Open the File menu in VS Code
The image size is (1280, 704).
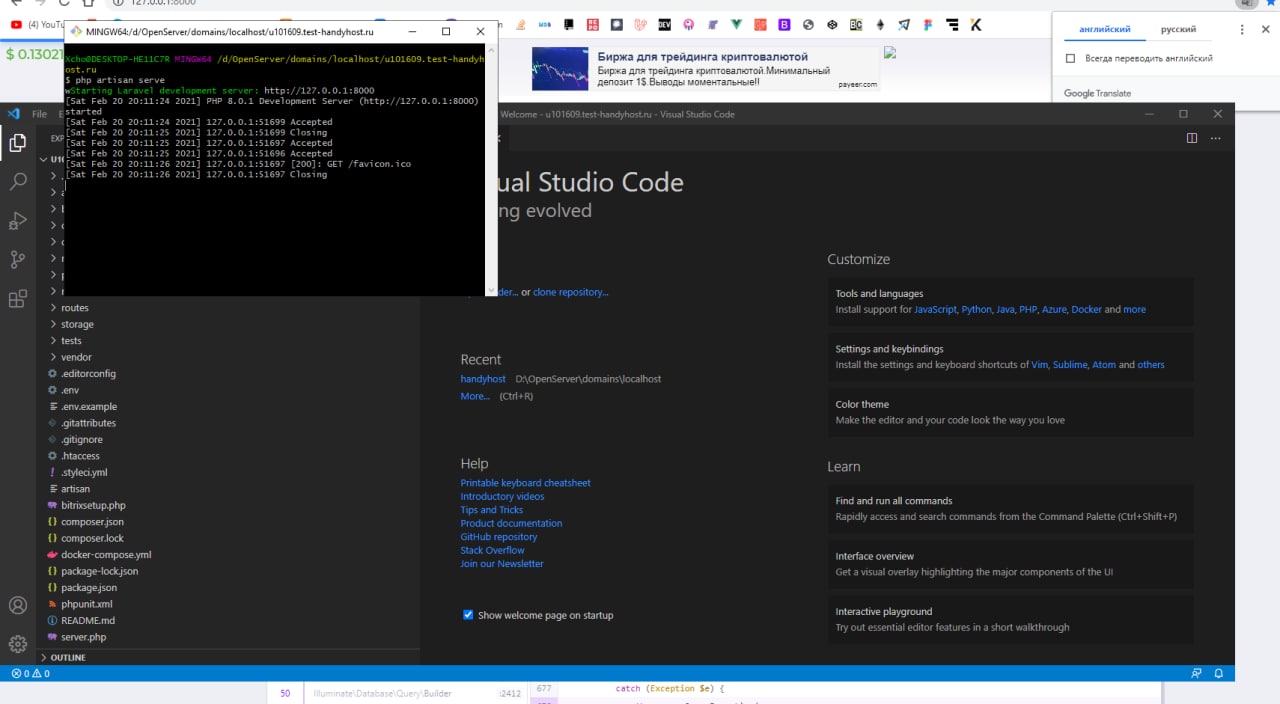(39, 114)
